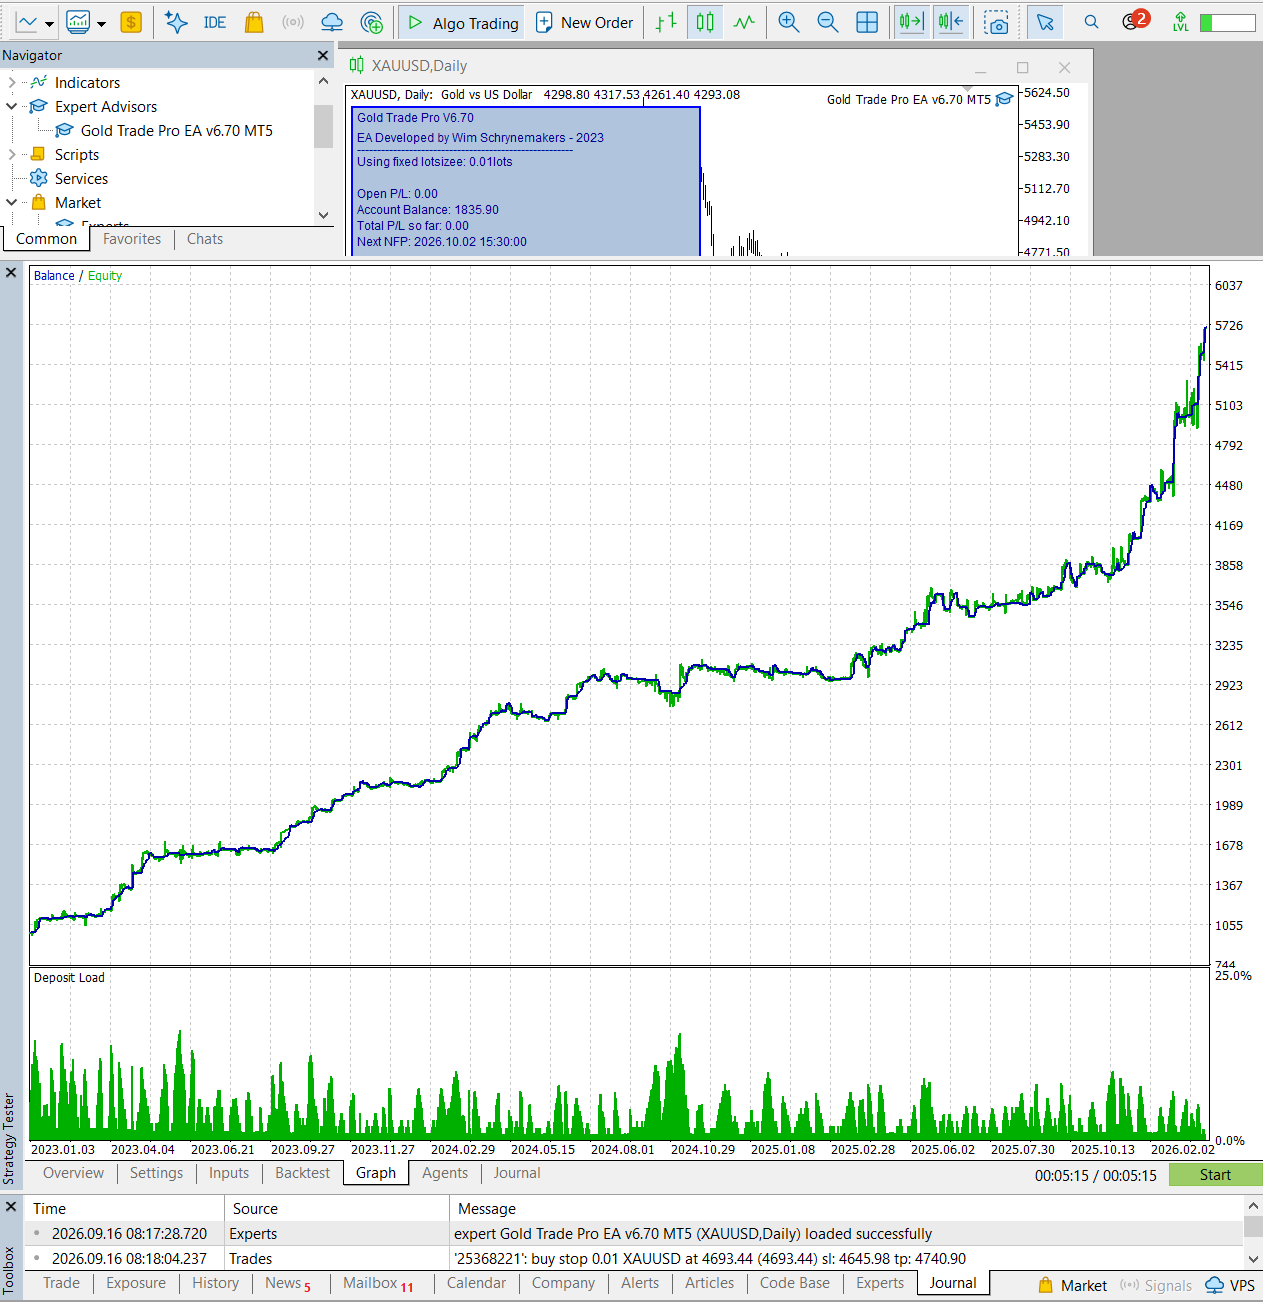The width and height of the screenshot is (1263, 1302).
Task: Click the Source column header
Action: (x=336, y=1209)
